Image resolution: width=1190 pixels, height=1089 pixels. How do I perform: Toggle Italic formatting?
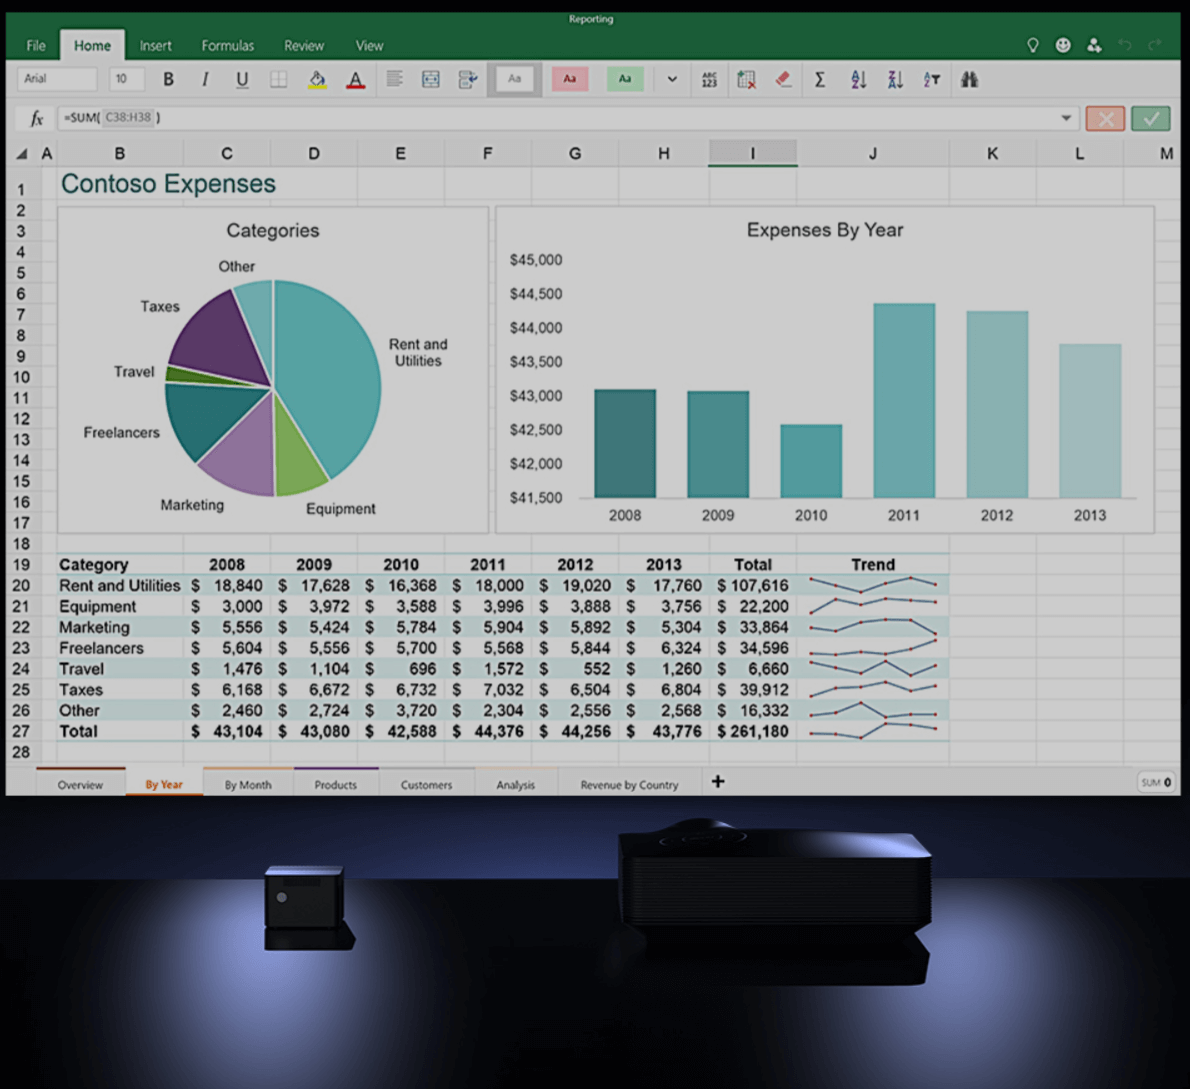205,80
